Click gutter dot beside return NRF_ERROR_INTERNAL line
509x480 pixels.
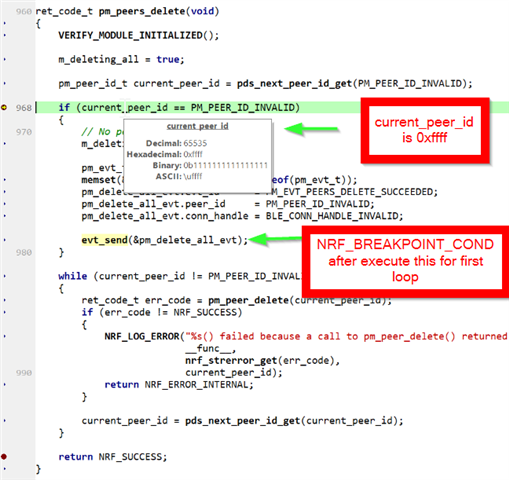coord(5,385)
